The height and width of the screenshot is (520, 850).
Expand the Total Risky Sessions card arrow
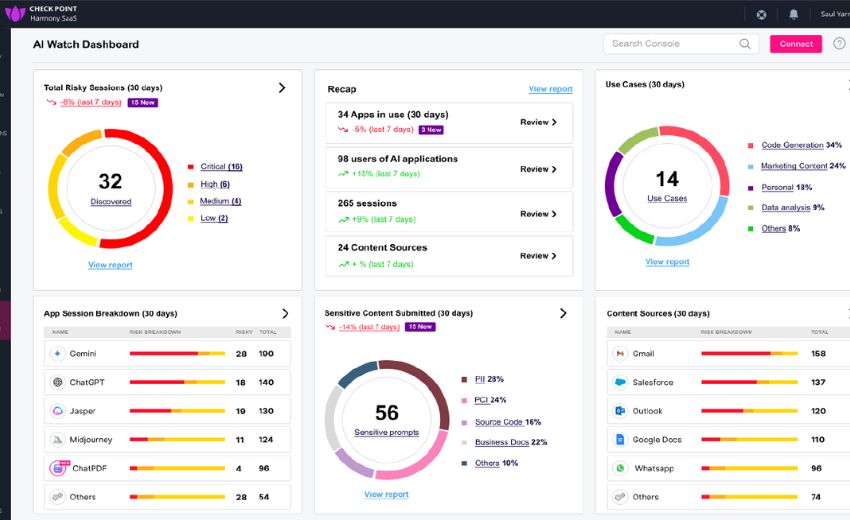coord(282,88)
